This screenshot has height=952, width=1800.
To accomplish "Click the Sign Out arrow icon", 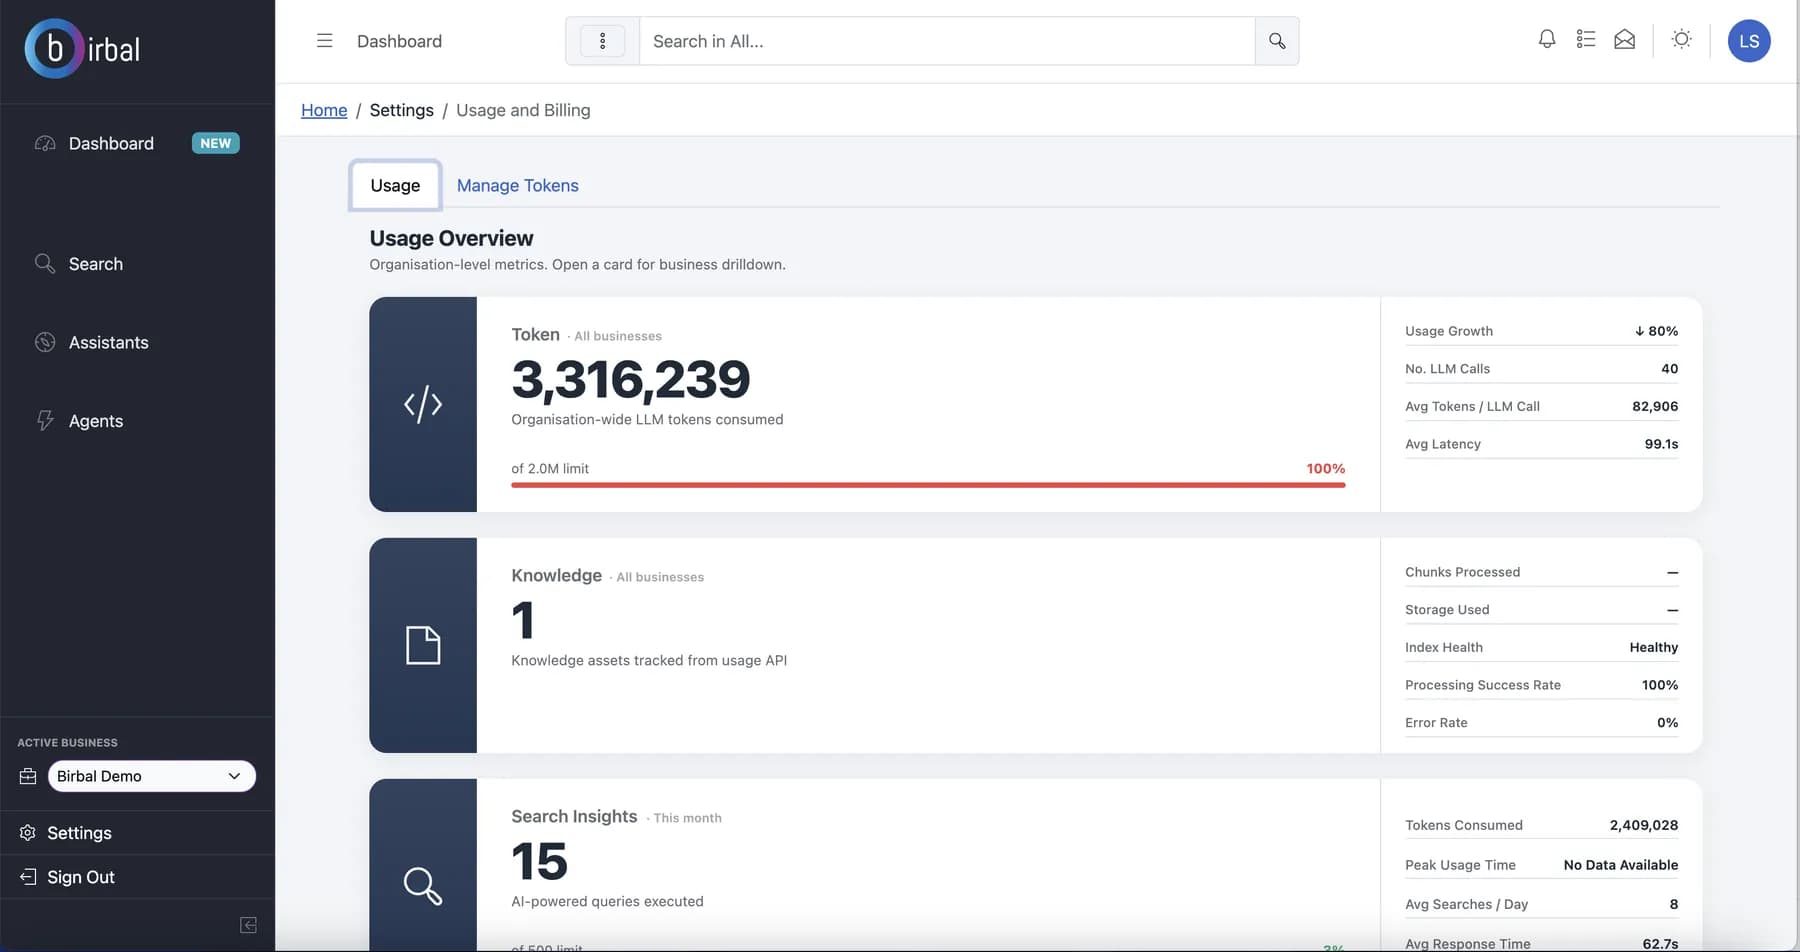I will [28, 877].
